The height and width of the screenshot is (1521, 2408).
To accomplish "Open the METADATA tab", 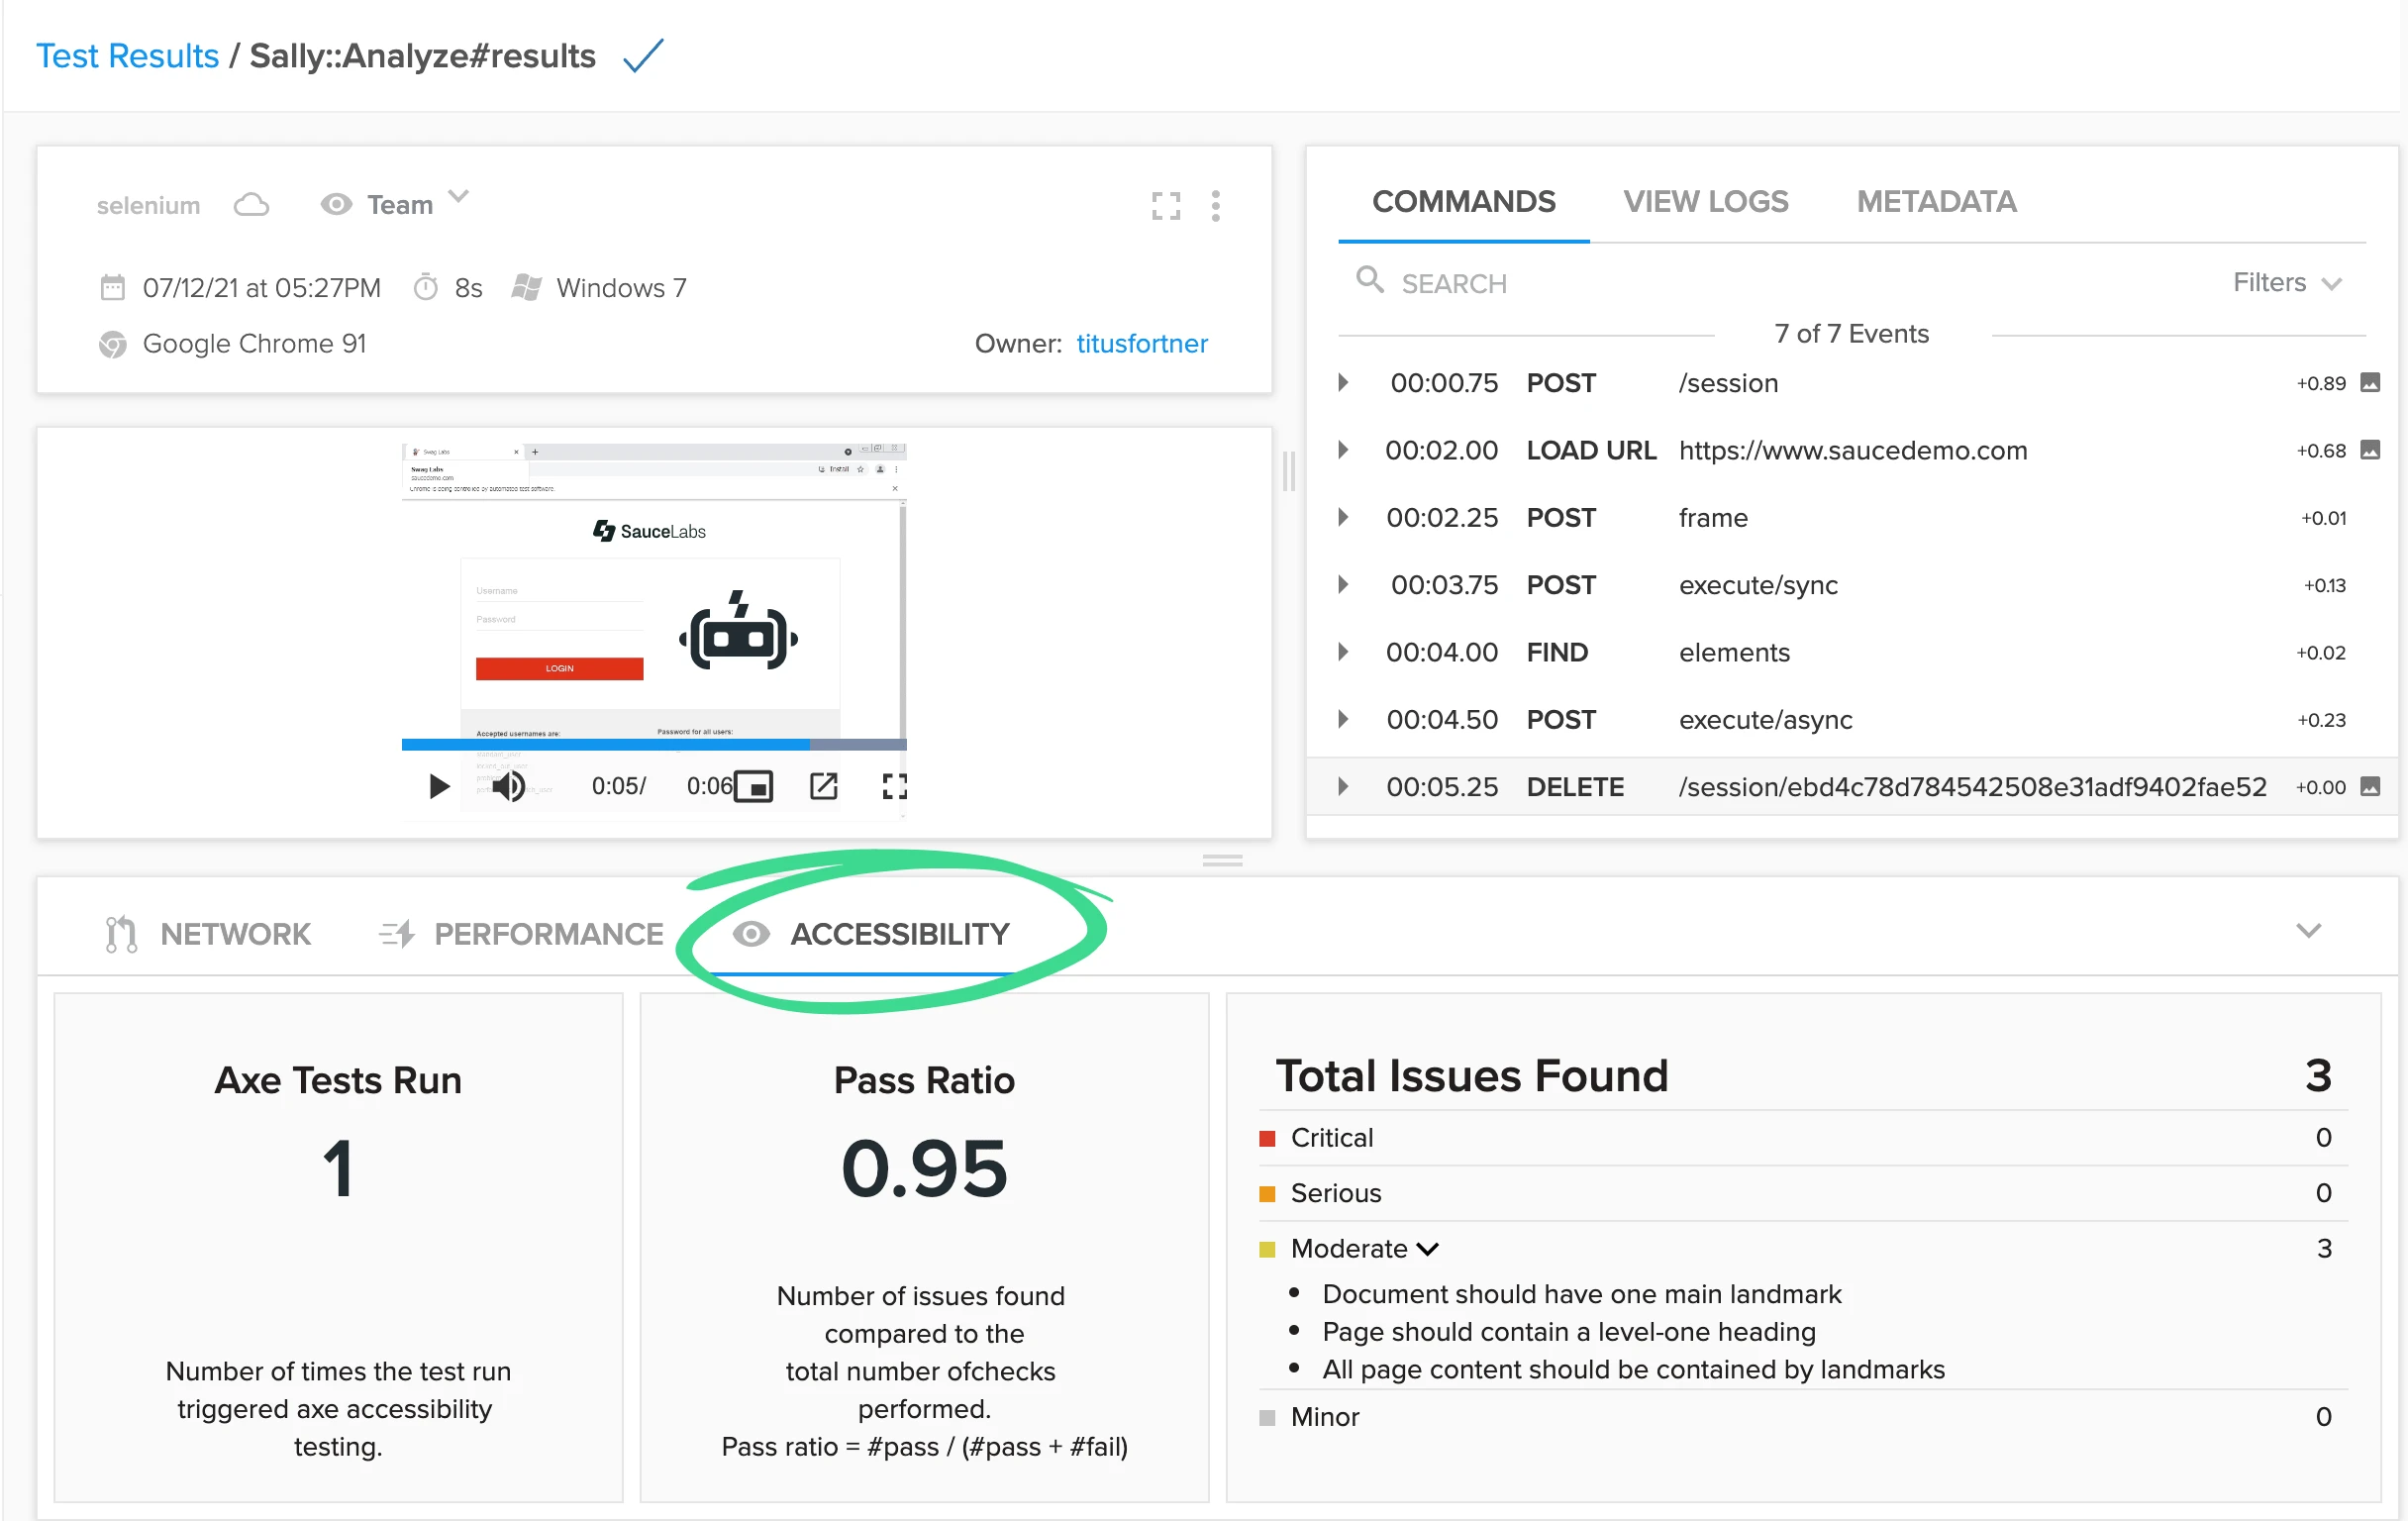I will 1936,201.
